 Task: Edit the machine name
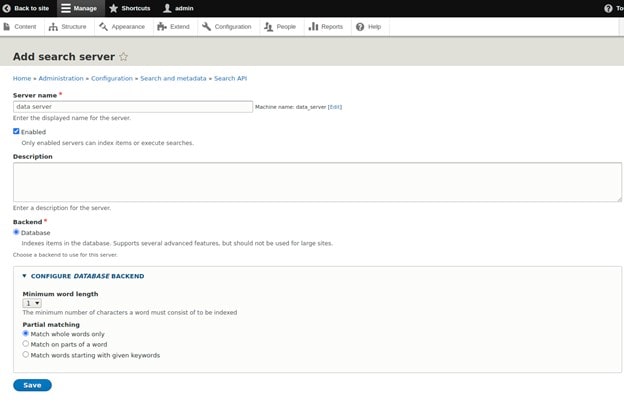pos(335,107)
